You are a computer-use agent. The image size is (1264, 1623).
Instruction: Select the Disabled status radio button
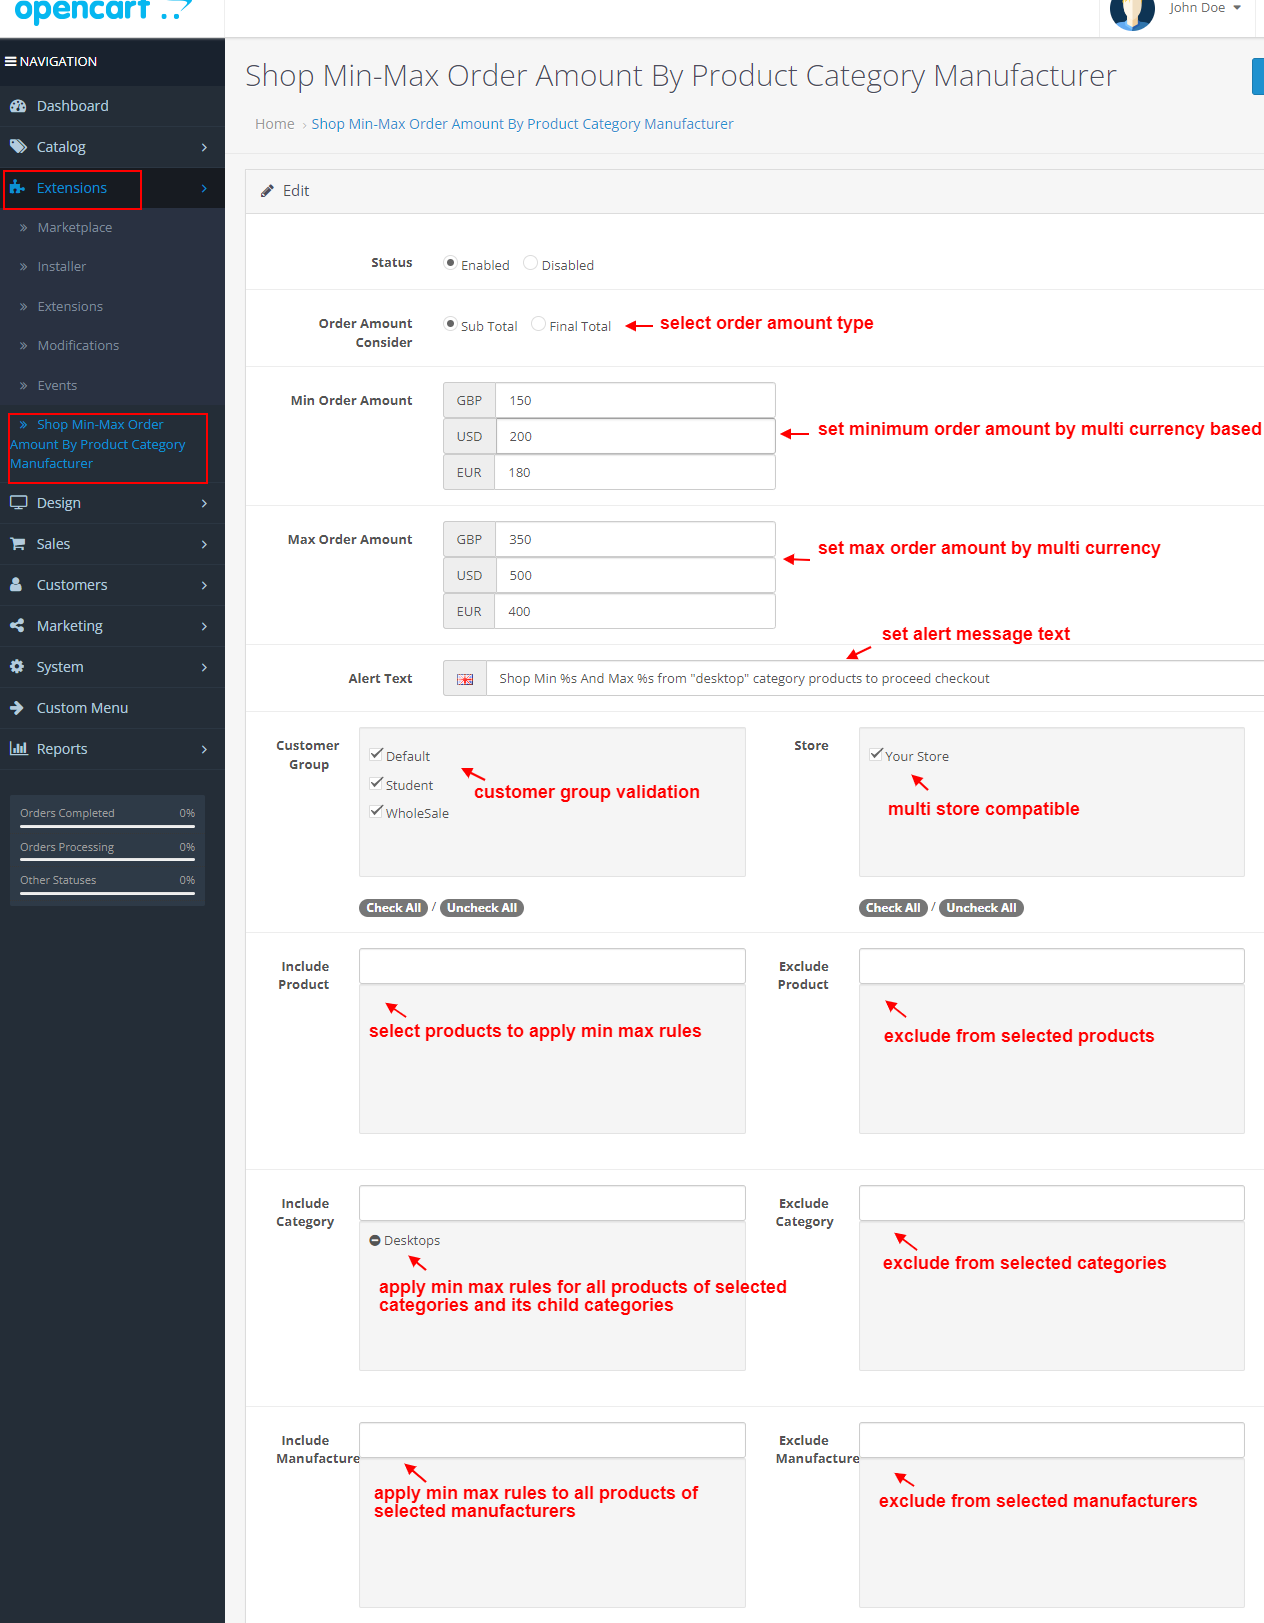[x=531, y=263]
